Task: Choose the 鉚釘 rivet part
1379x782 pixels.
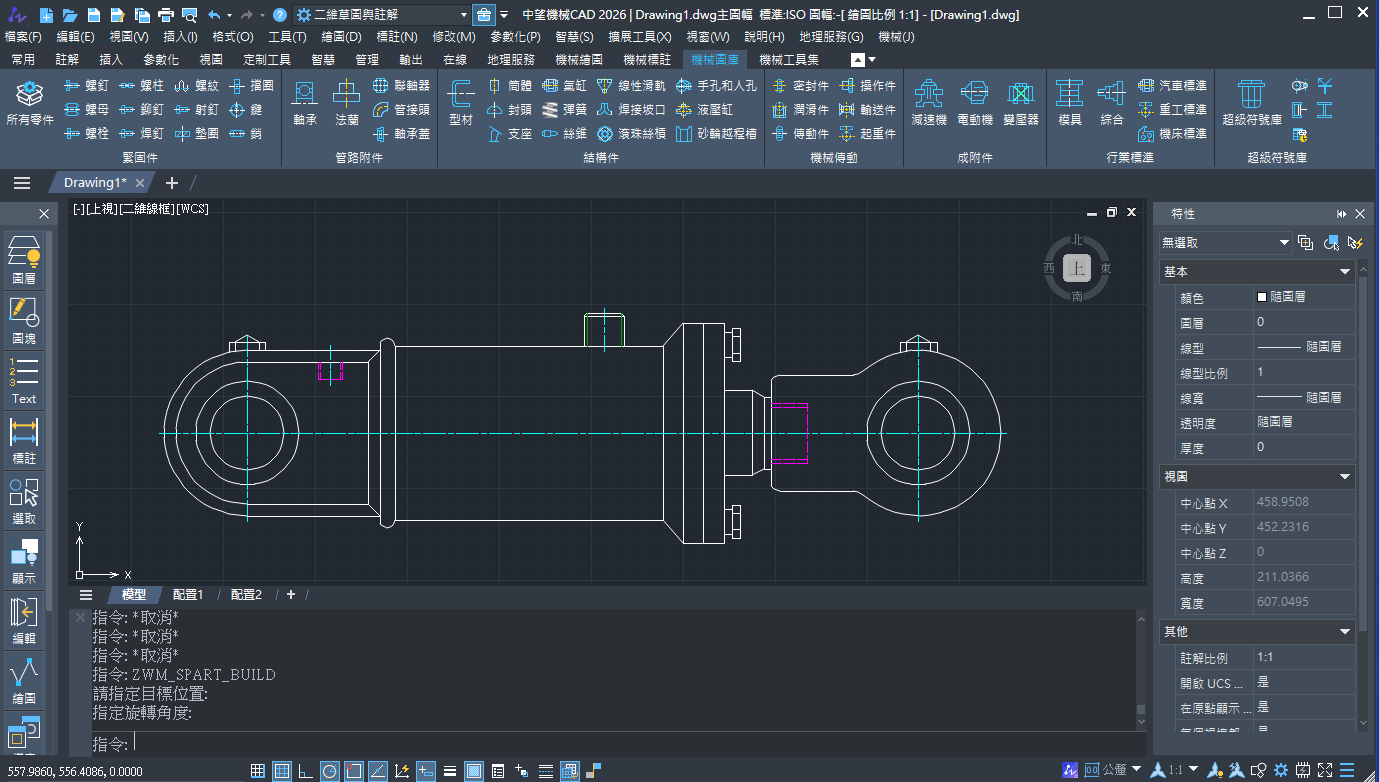Action: tap(141, 110)
